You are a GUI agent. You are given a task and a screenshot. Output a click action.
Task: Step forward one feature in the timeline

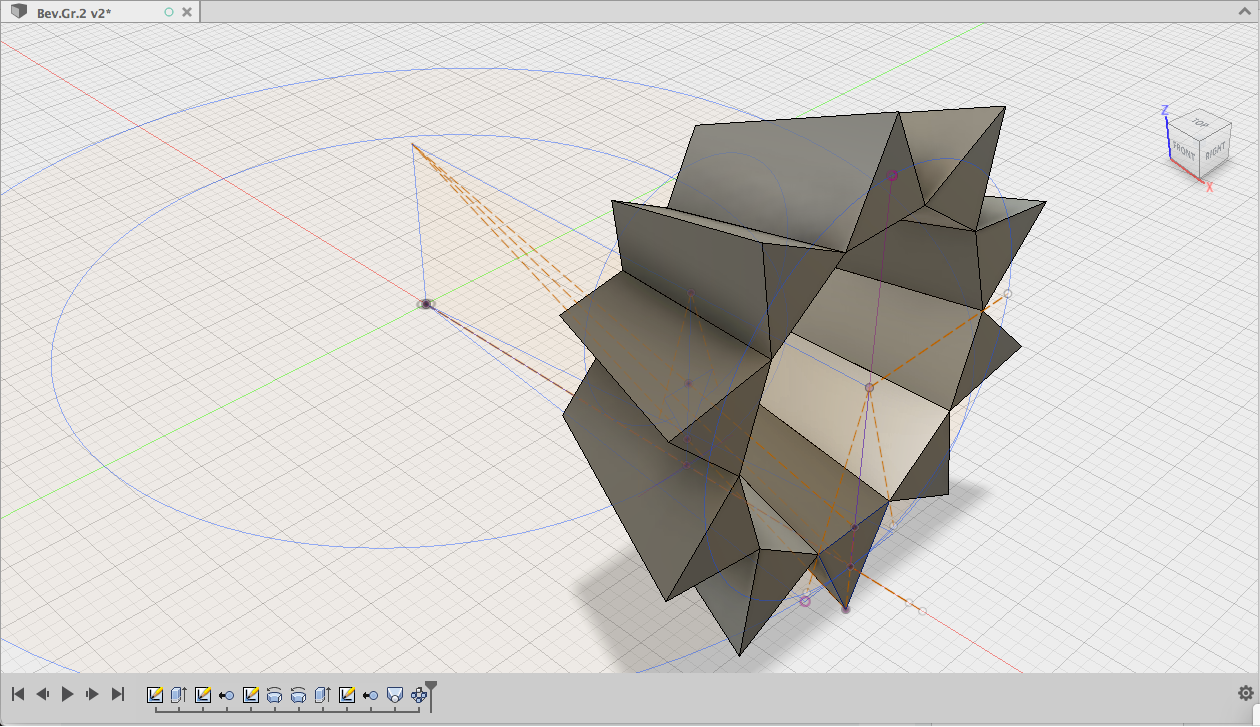(92, 694)
